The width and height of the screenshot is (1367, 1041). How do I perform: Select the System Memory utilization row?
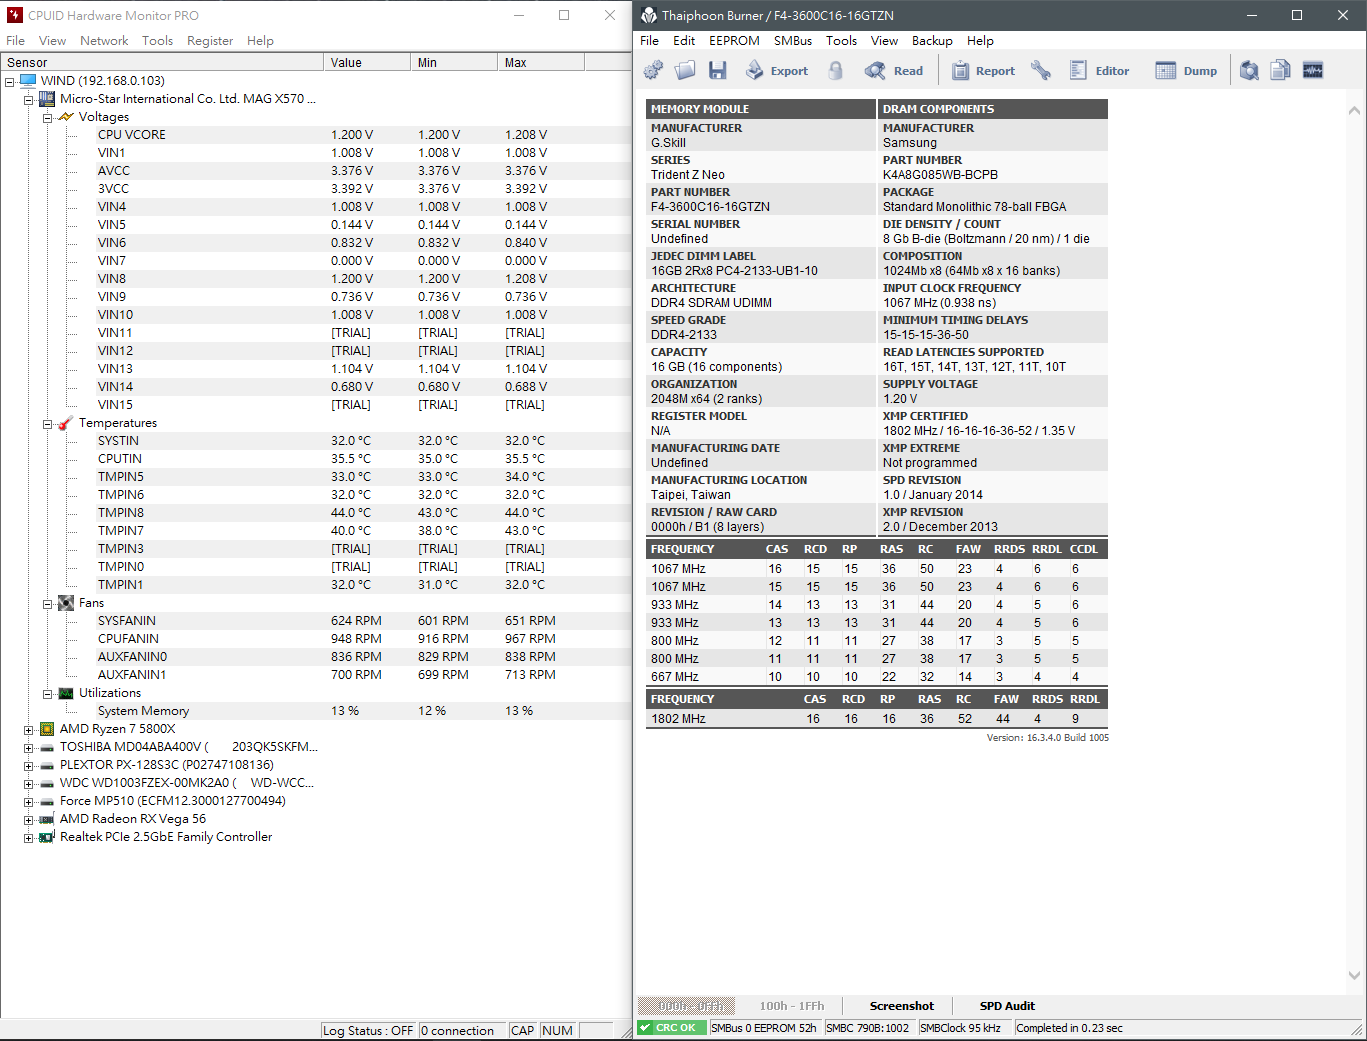point(315,711)
